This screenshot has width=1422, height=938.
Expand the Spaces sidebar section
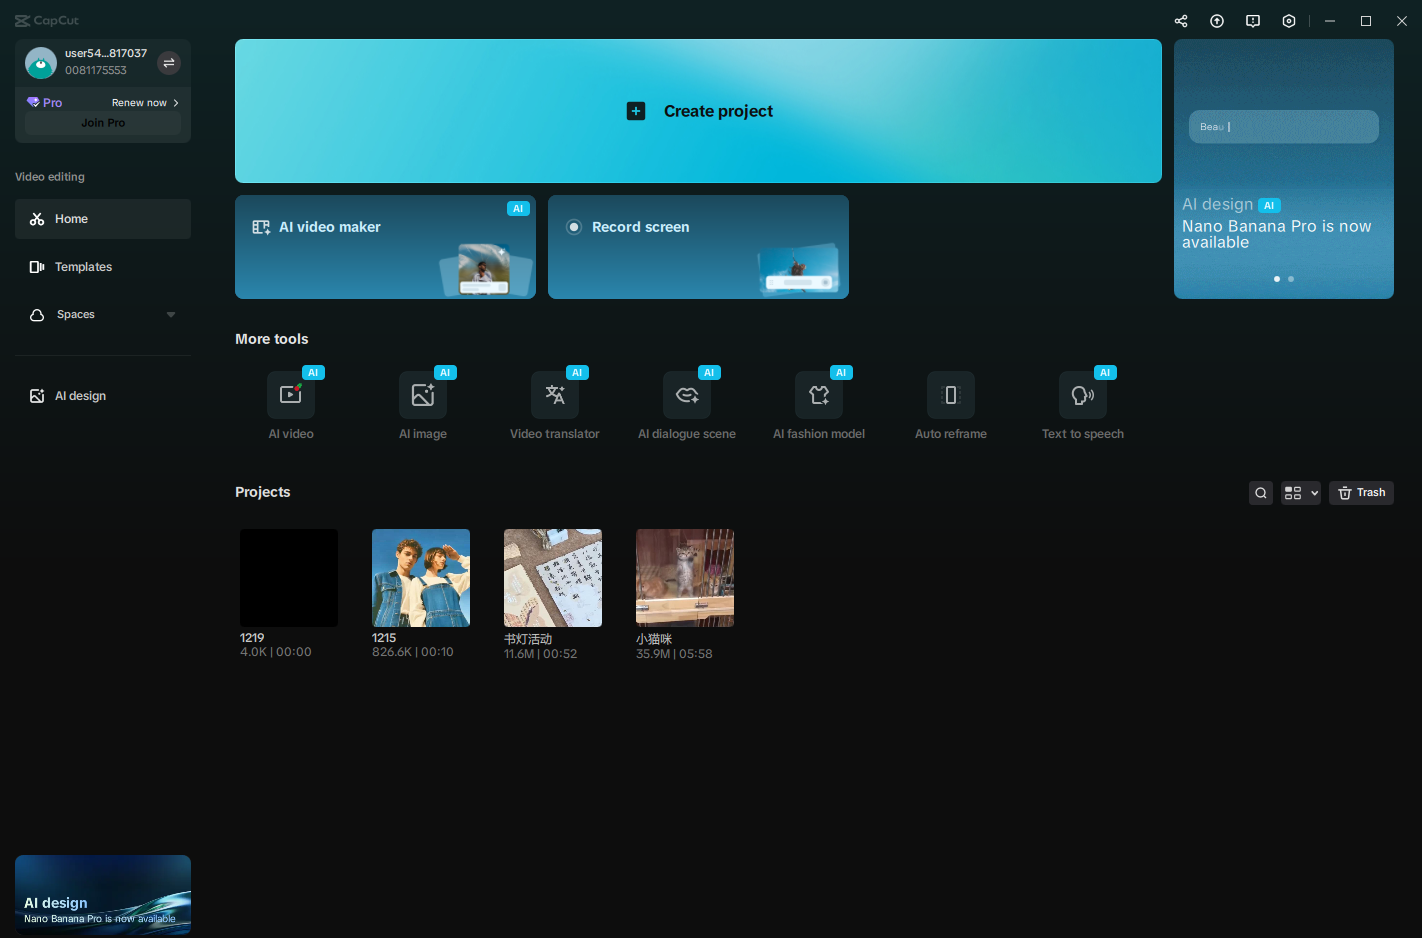click(171, 314)
